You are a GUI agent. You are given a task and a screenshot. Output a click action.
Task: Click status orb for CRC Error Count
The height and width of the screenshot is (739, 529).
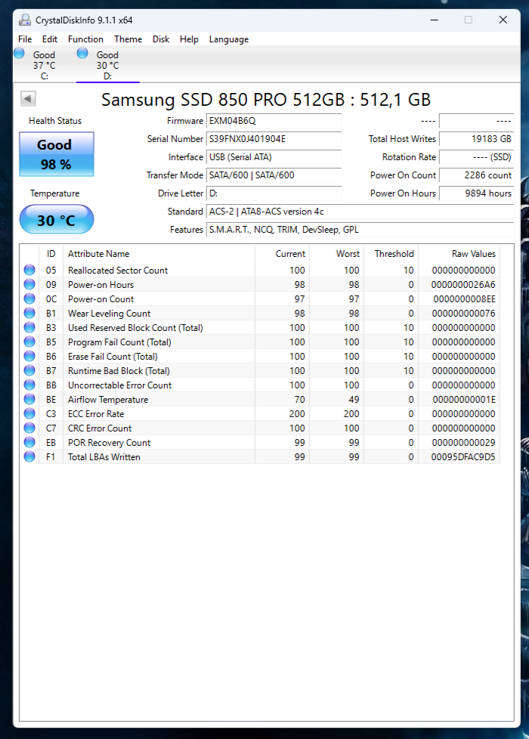tap(29, 428)
